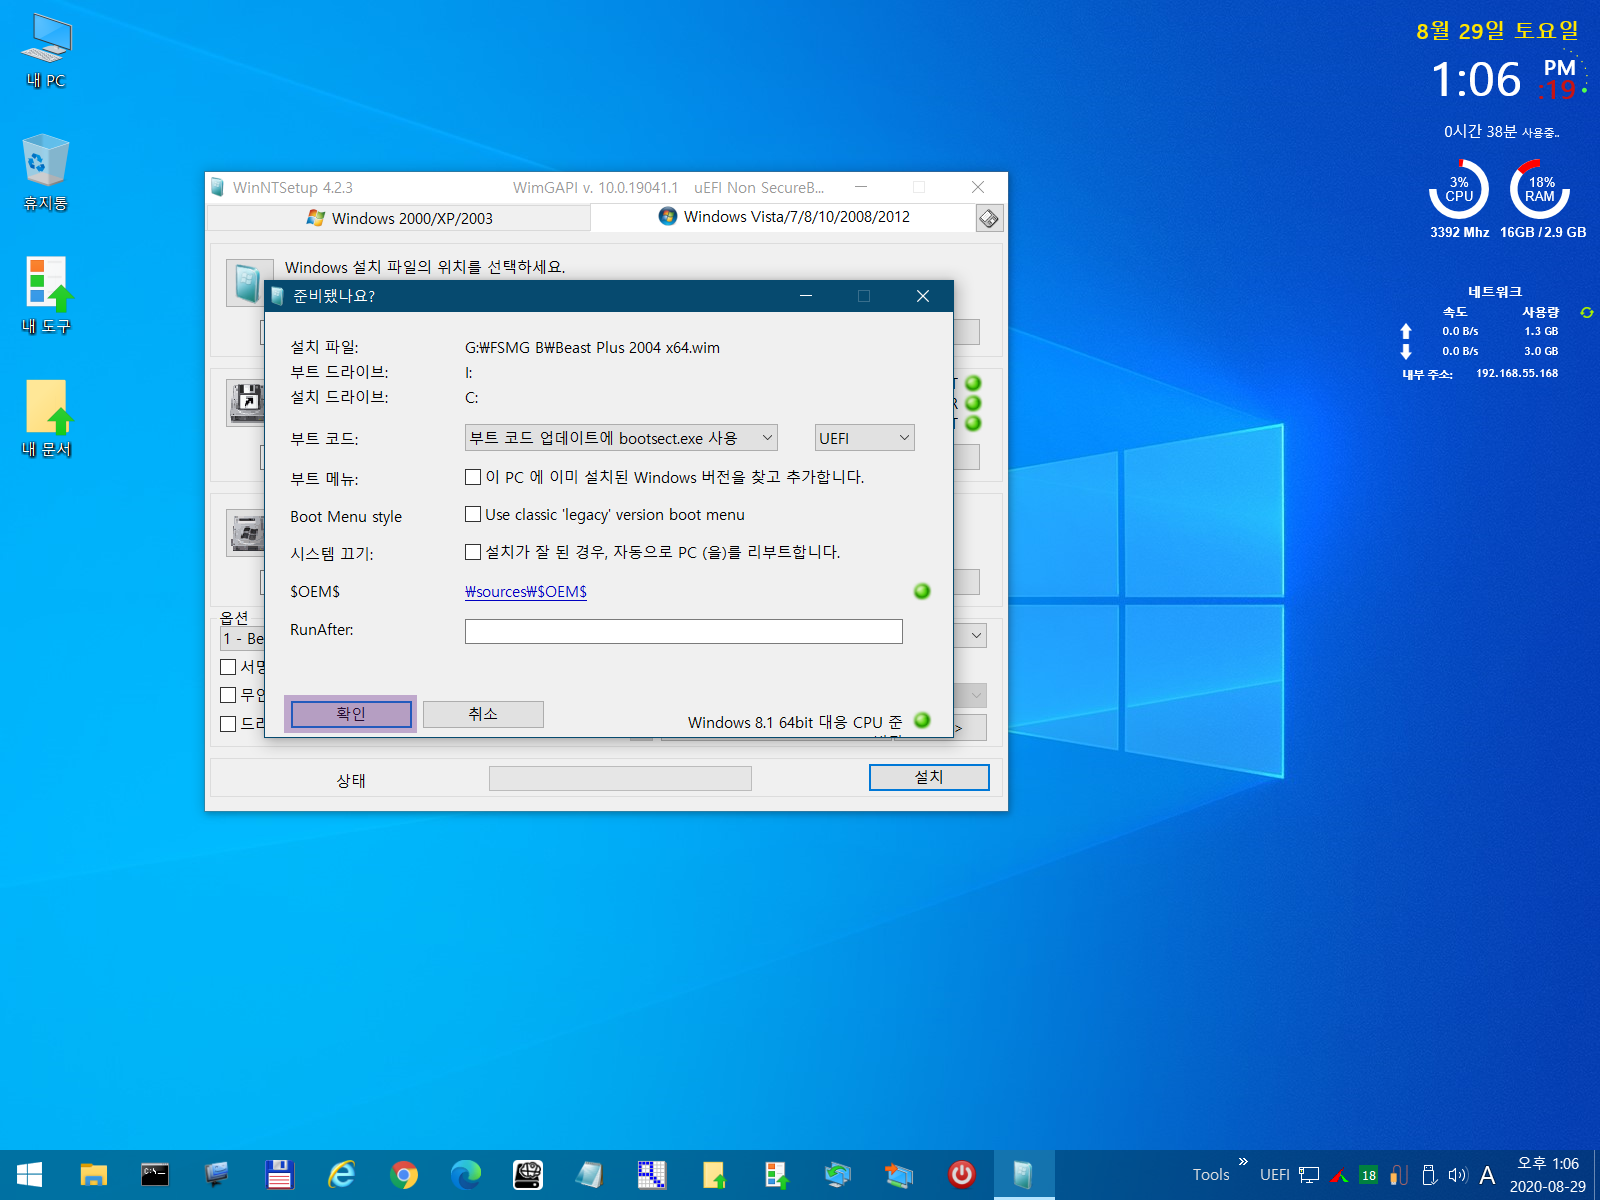
Task: Launch Internet Explorer from the taskbar
Action: (342, 1175)
